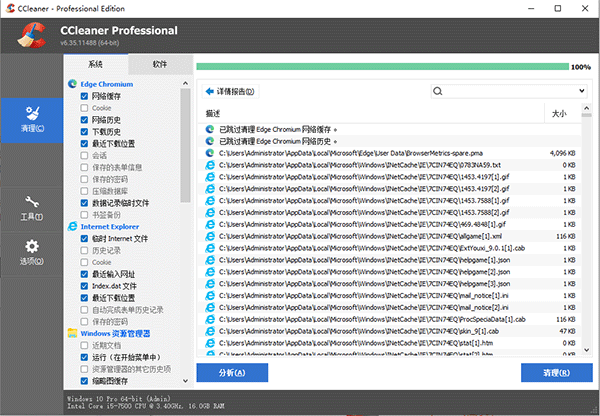Switch to the 系统 tab
Image resolution: width=600 pixels, height=416 pixels.
click(96, 64)
